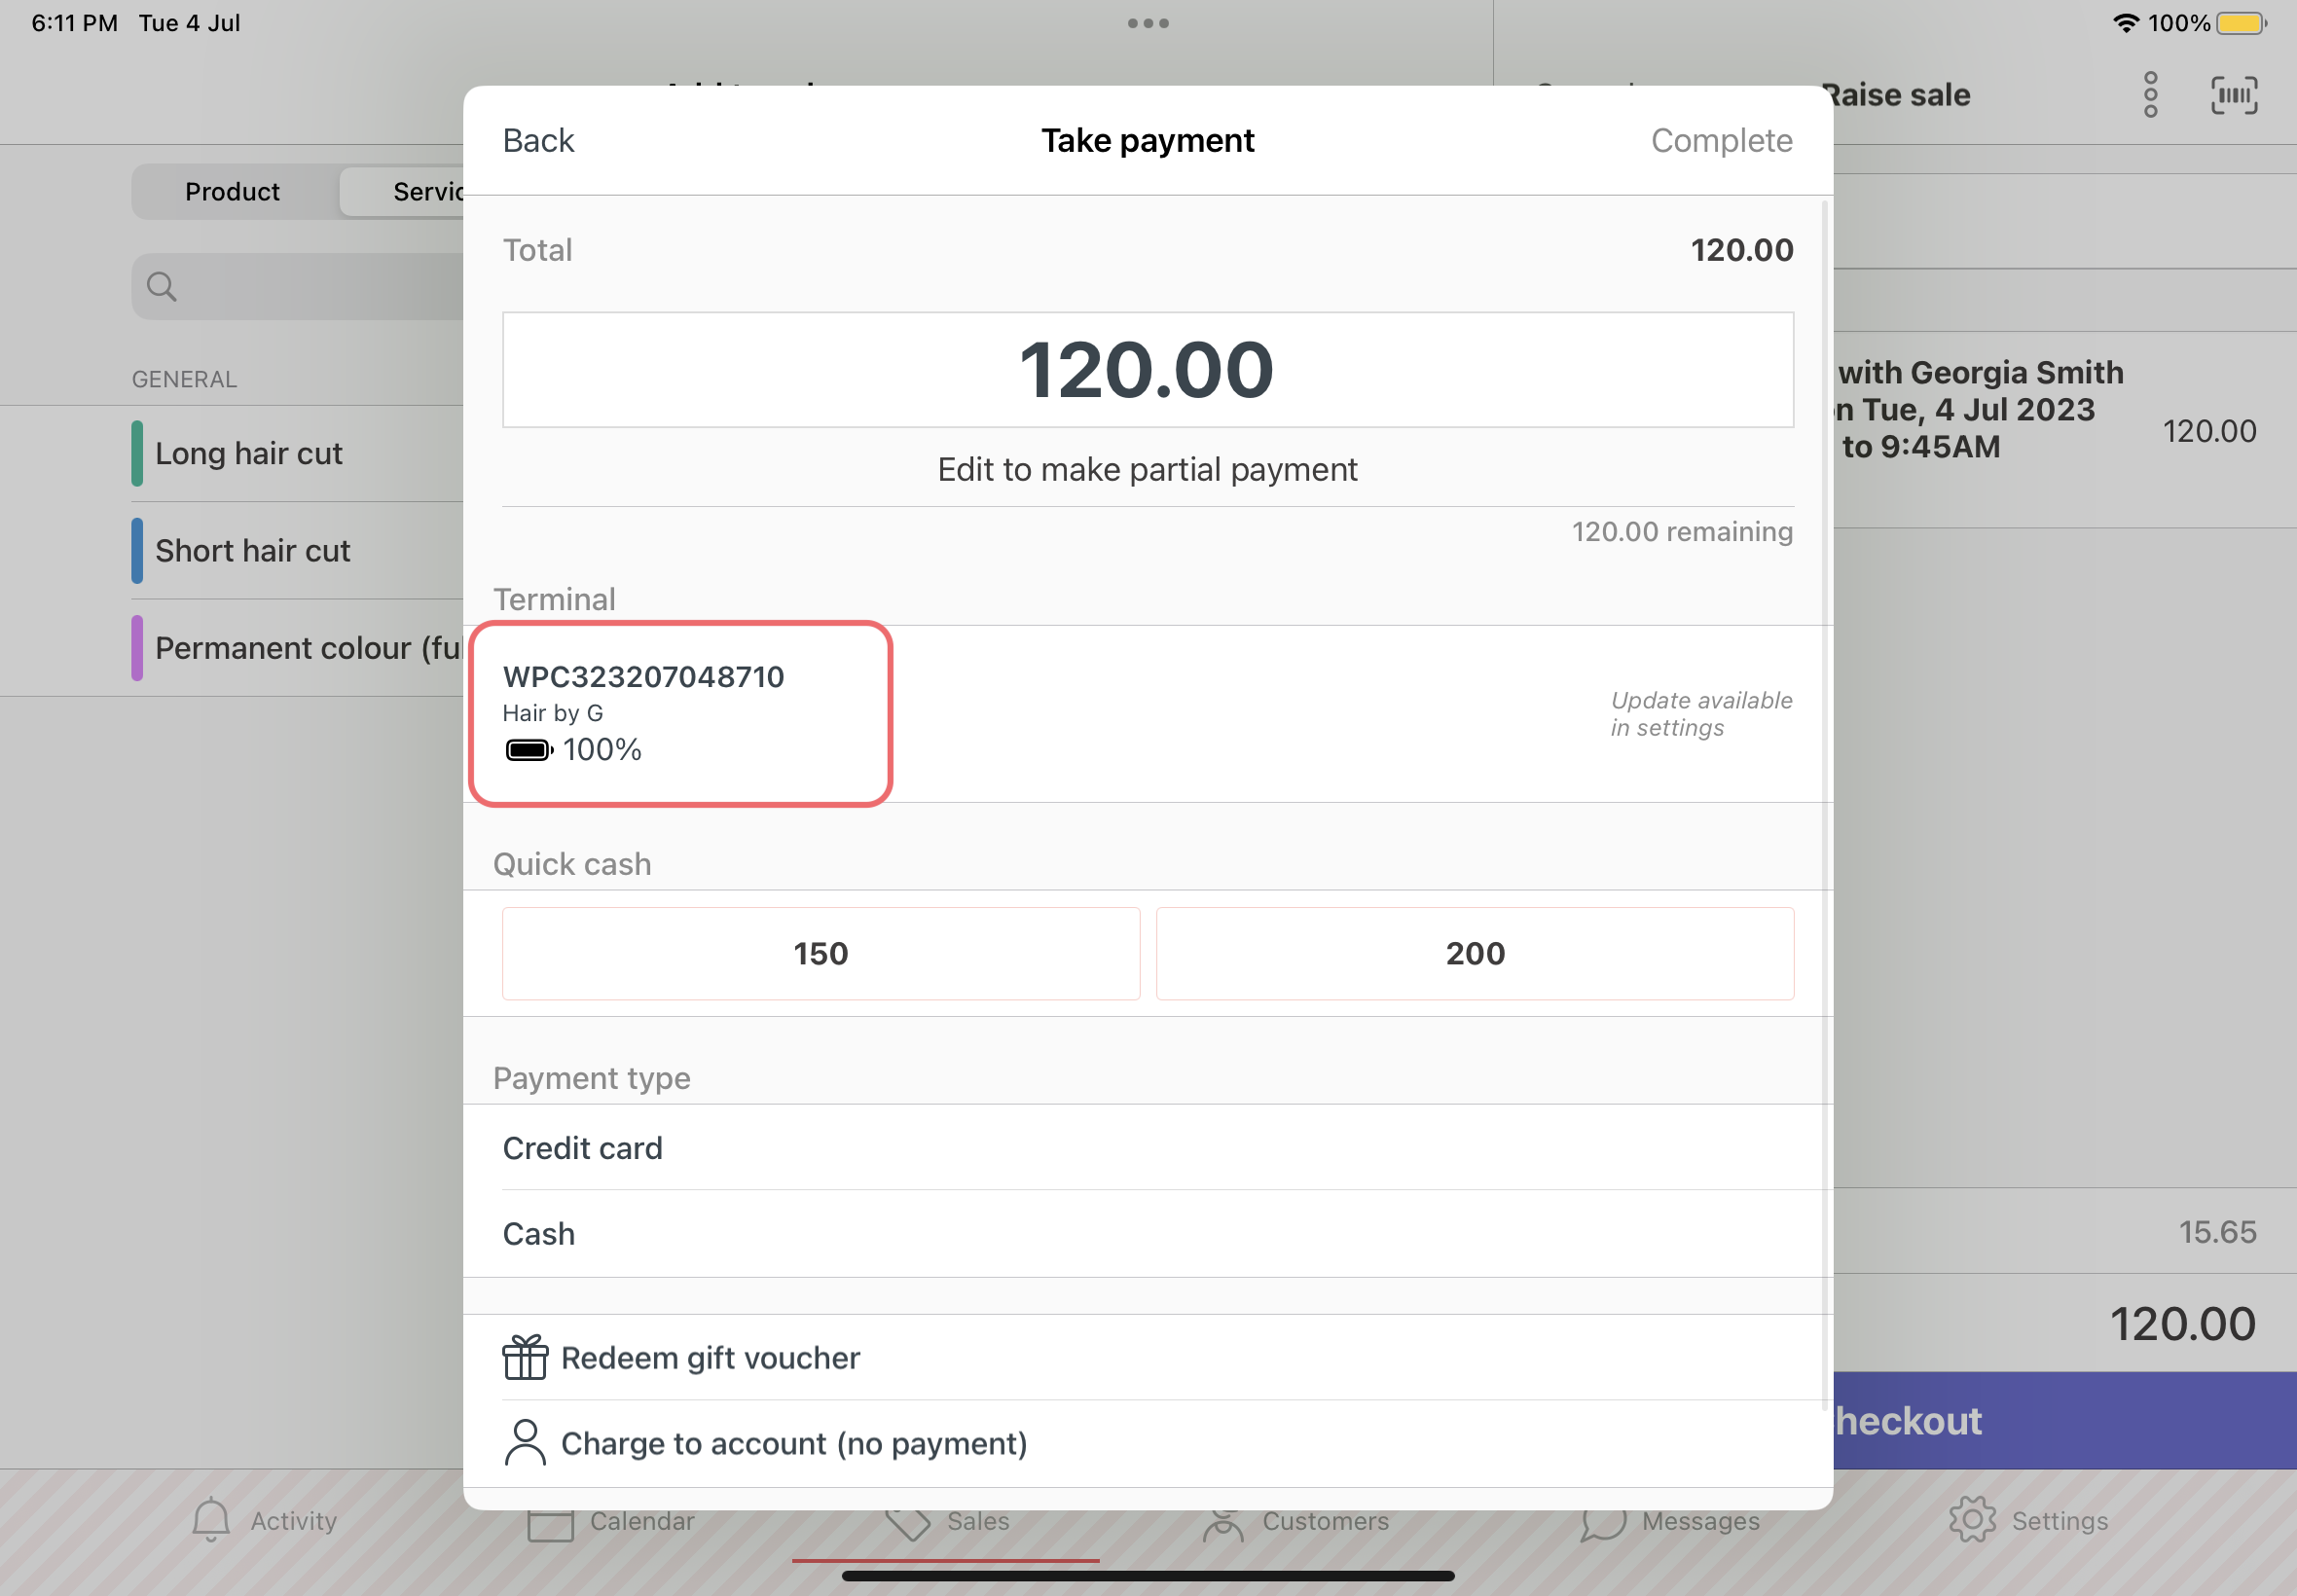
Task: Select the WPC323207048710 terminal
Action: [680, 713]
